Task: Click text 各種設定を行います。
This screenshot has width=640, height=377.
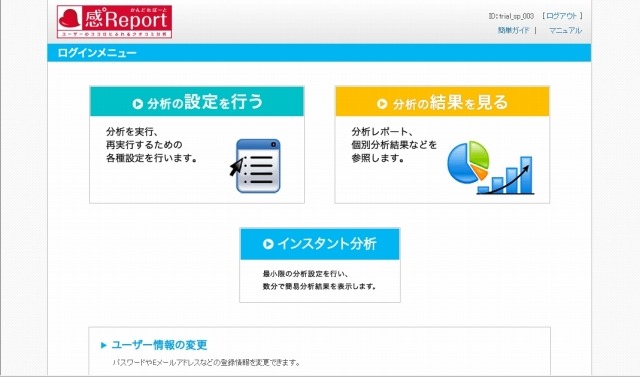Action: click(x=151, y=158)
